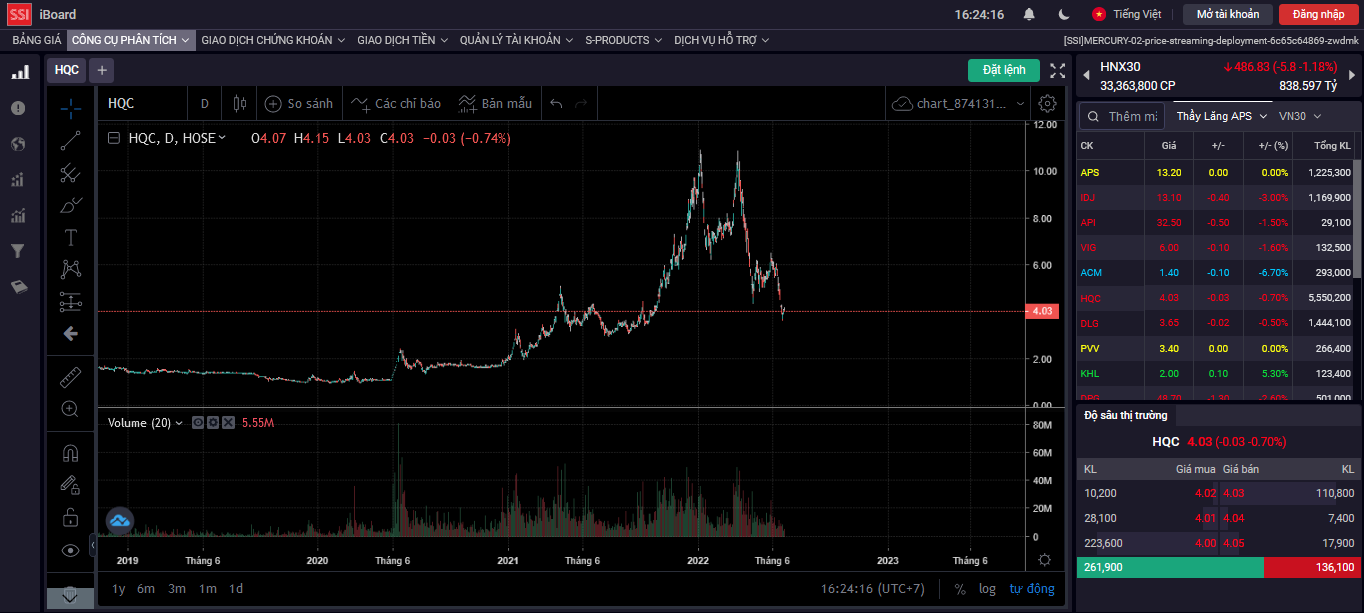
Task: Select the trend line drawing tool
Action: click(70, 141)
